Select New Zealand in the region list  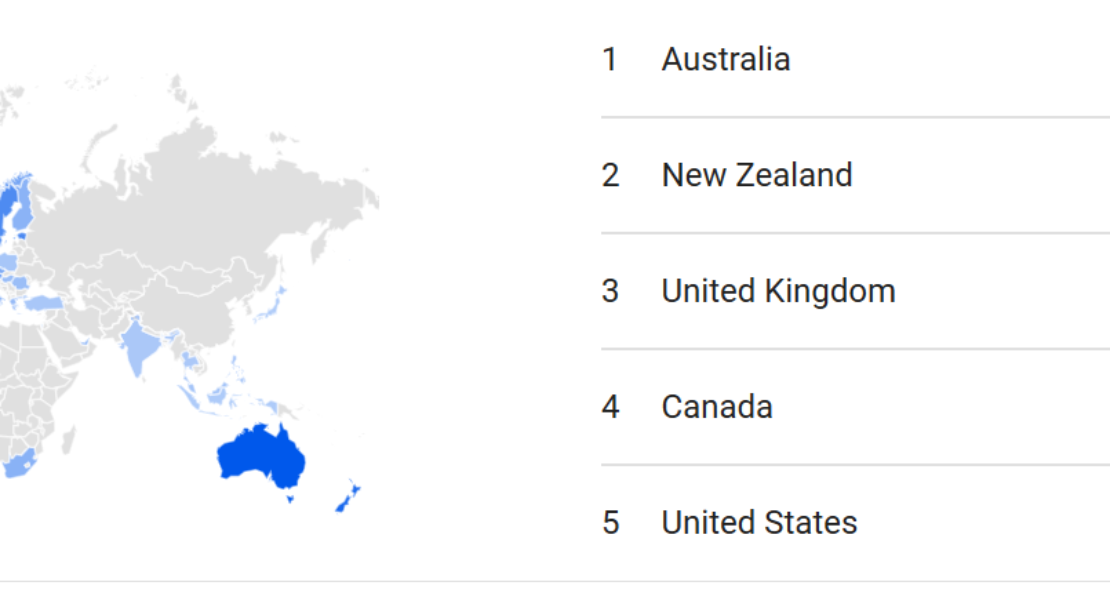tap(756, 175)
